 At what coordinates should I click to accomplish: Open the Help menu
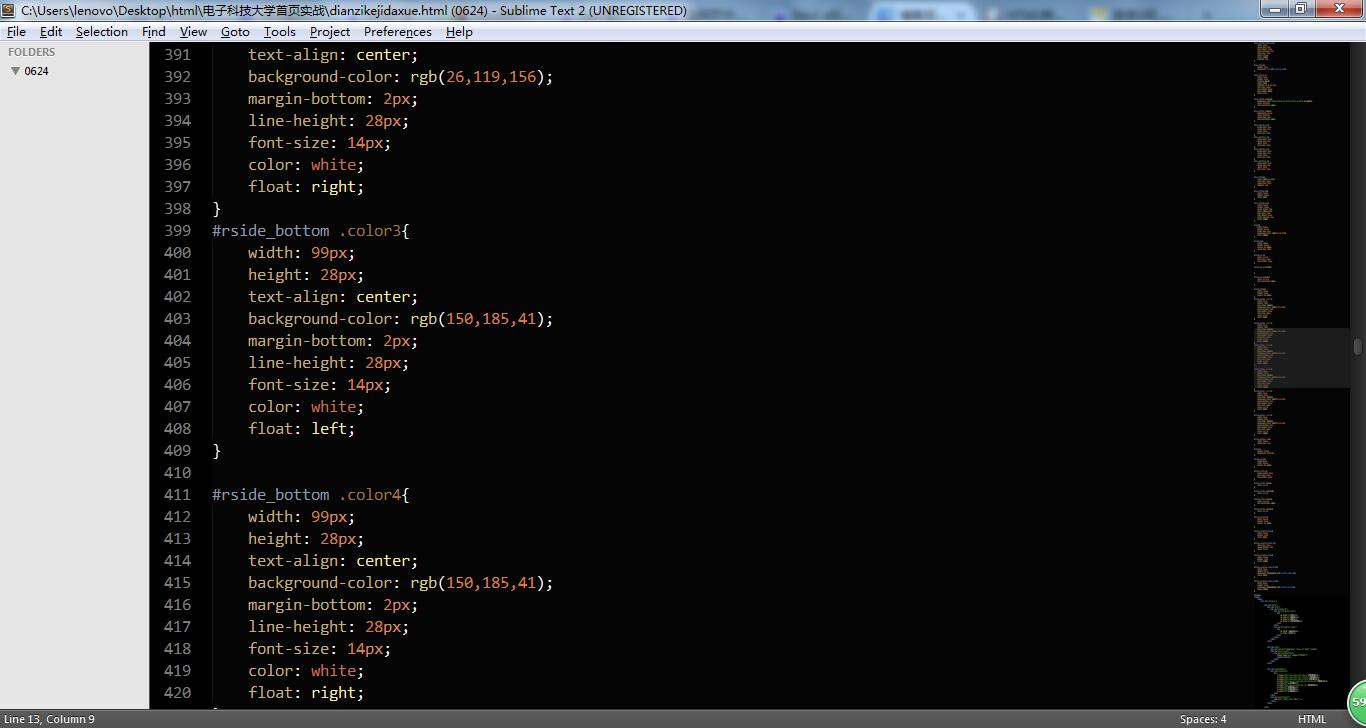tap(459, 32)
